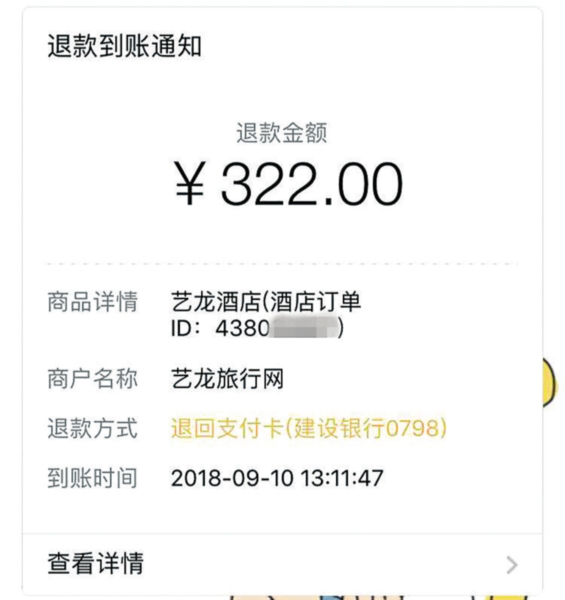Tap the 商户名称 field label

click(x=92, y=379)
